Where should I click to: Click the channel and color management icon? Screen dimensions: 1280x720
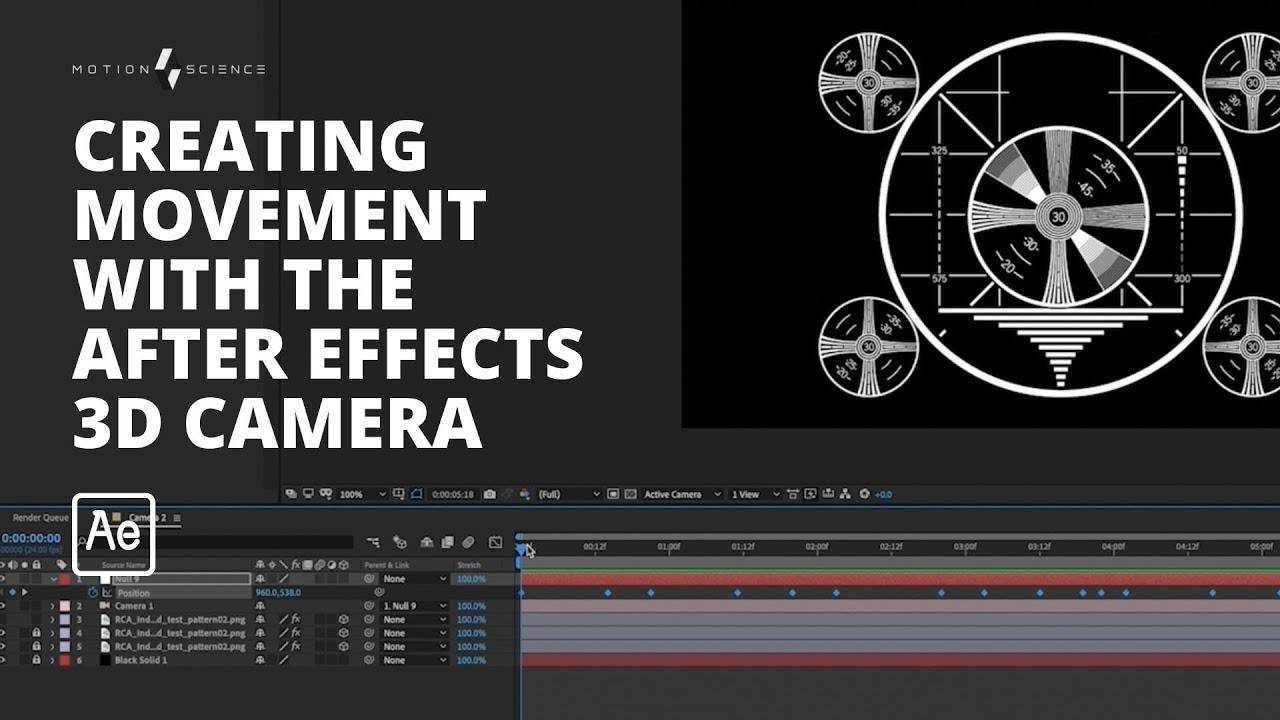[526, 494]
